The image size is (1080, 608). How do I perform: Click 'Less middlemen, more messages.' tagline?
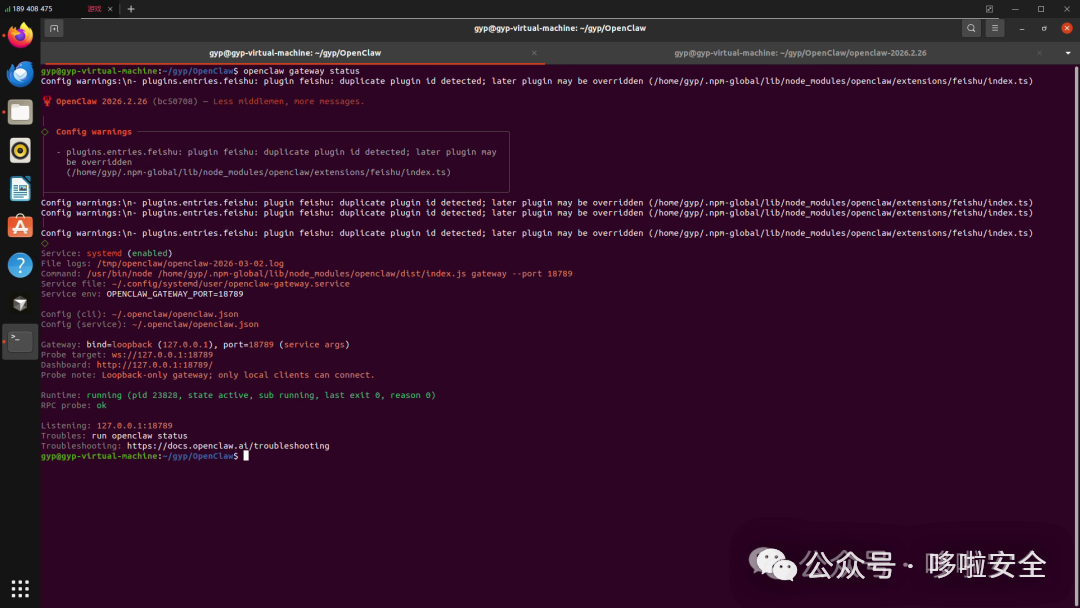289,101
